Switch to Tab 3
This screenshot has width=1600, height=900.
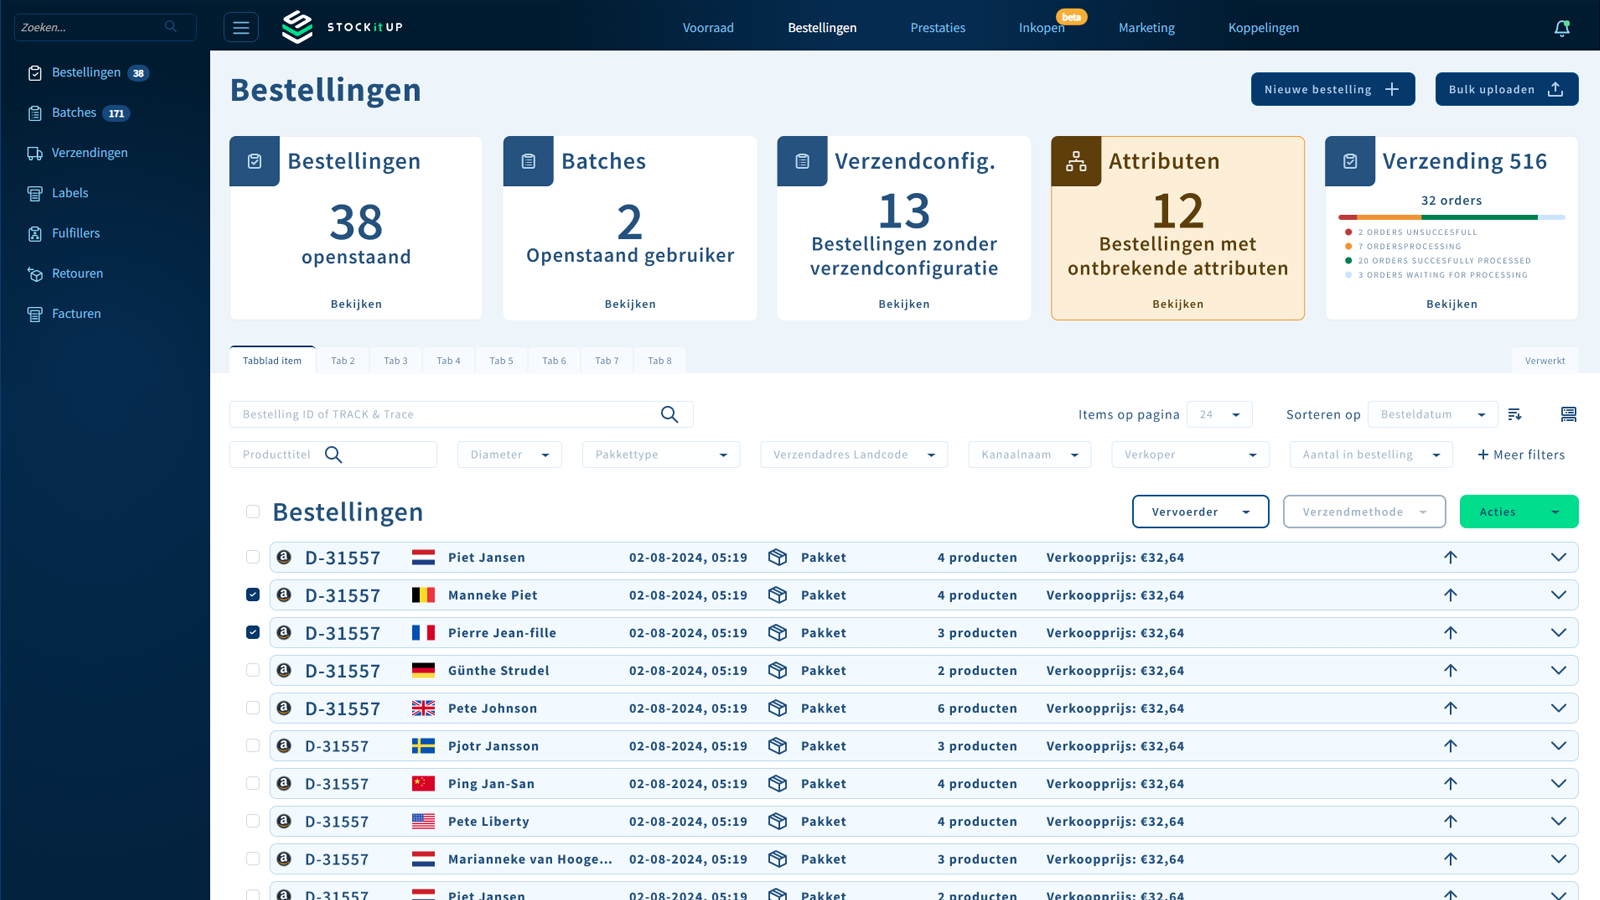(x=395, y=361)
